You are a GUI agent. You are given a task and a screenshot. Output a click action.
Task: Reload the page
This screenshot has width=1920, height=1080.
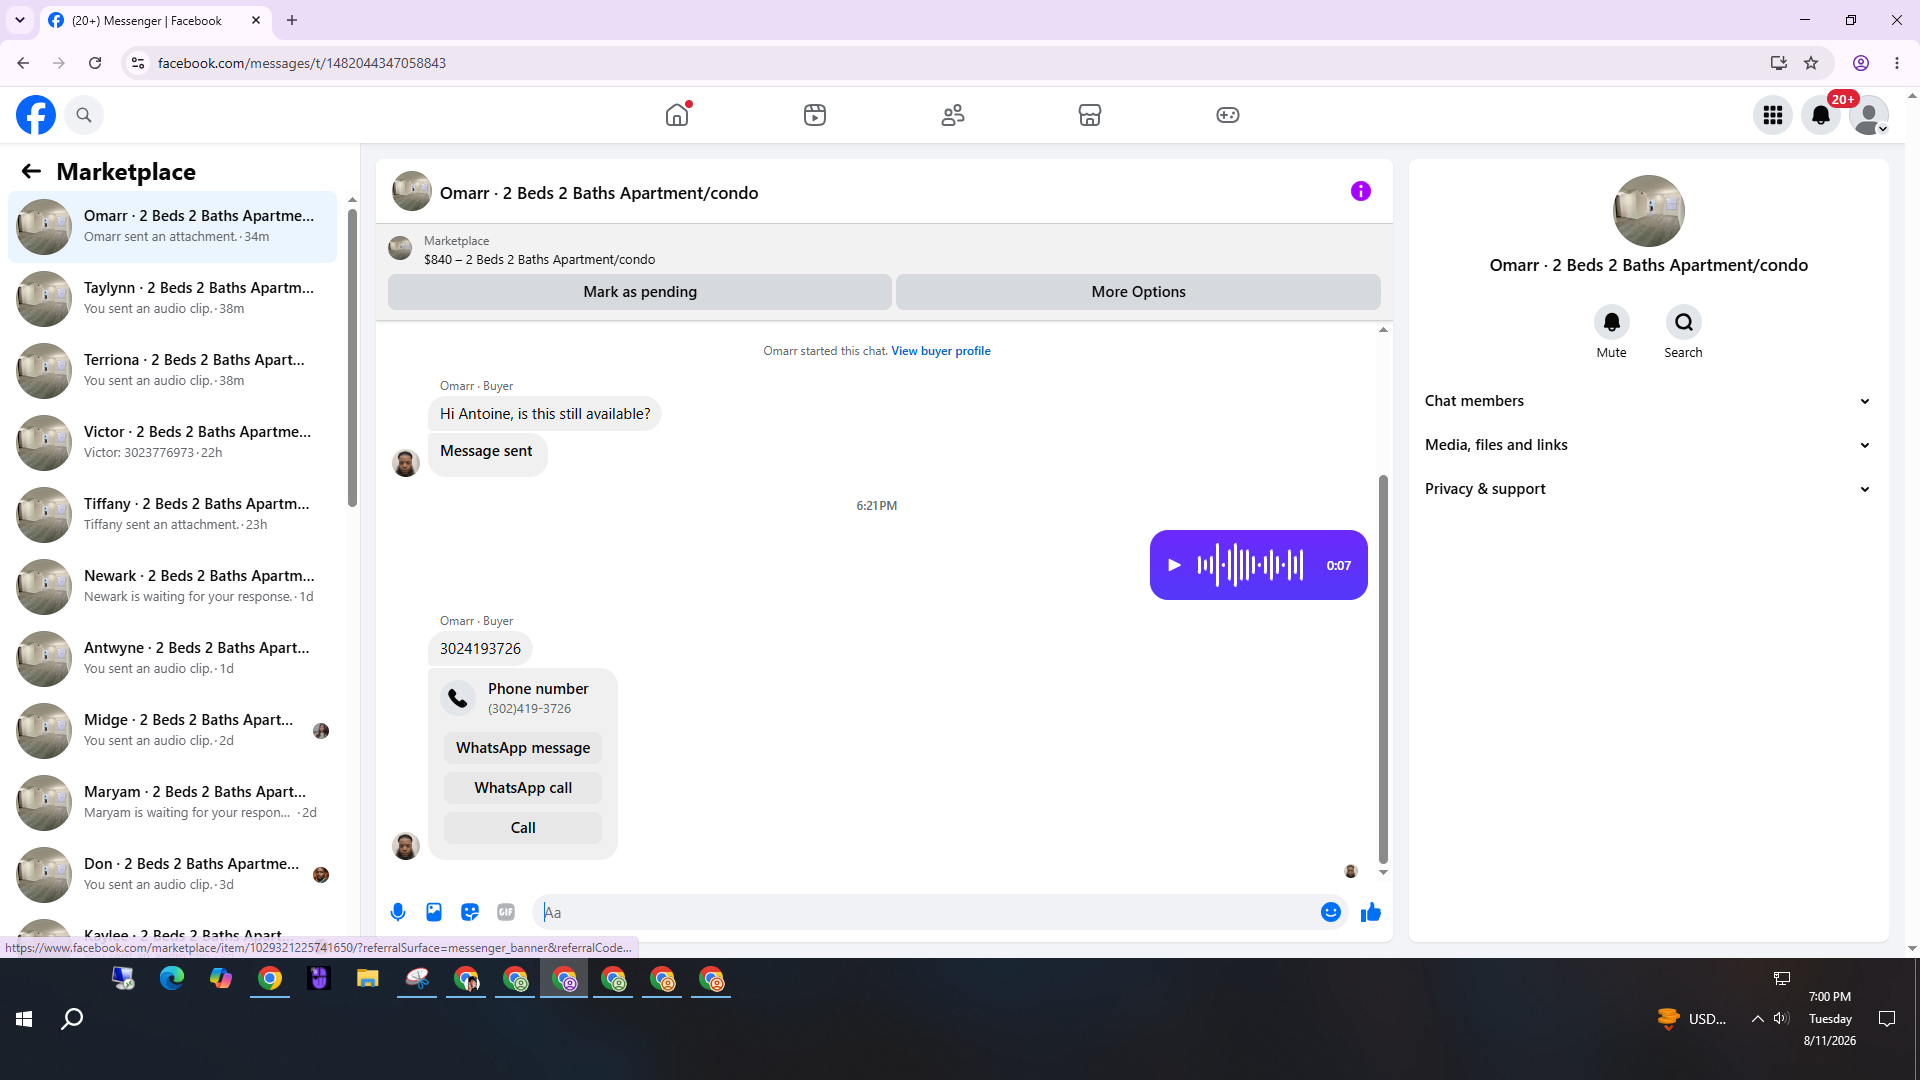[95, 63]
